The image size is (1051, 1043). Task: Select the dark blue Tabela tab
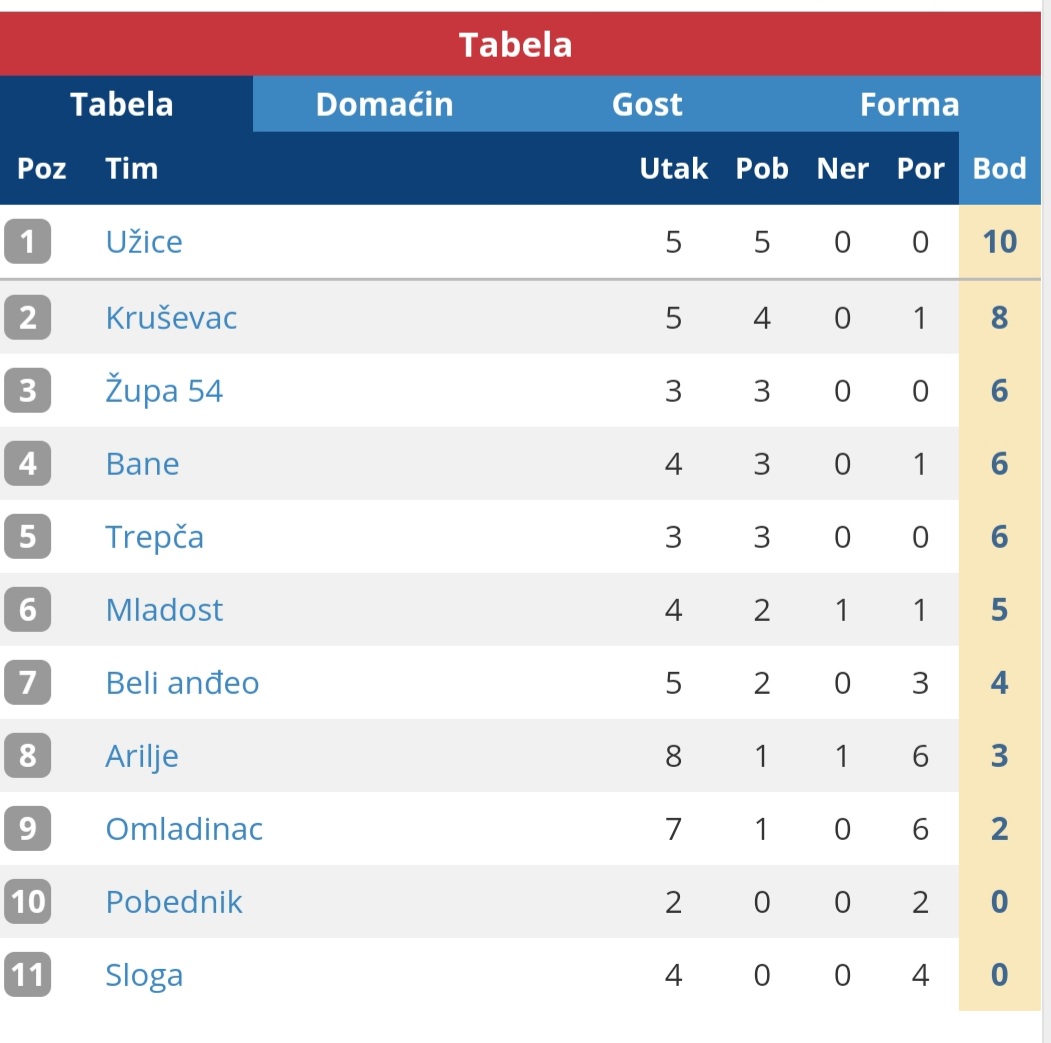(122, 104)
